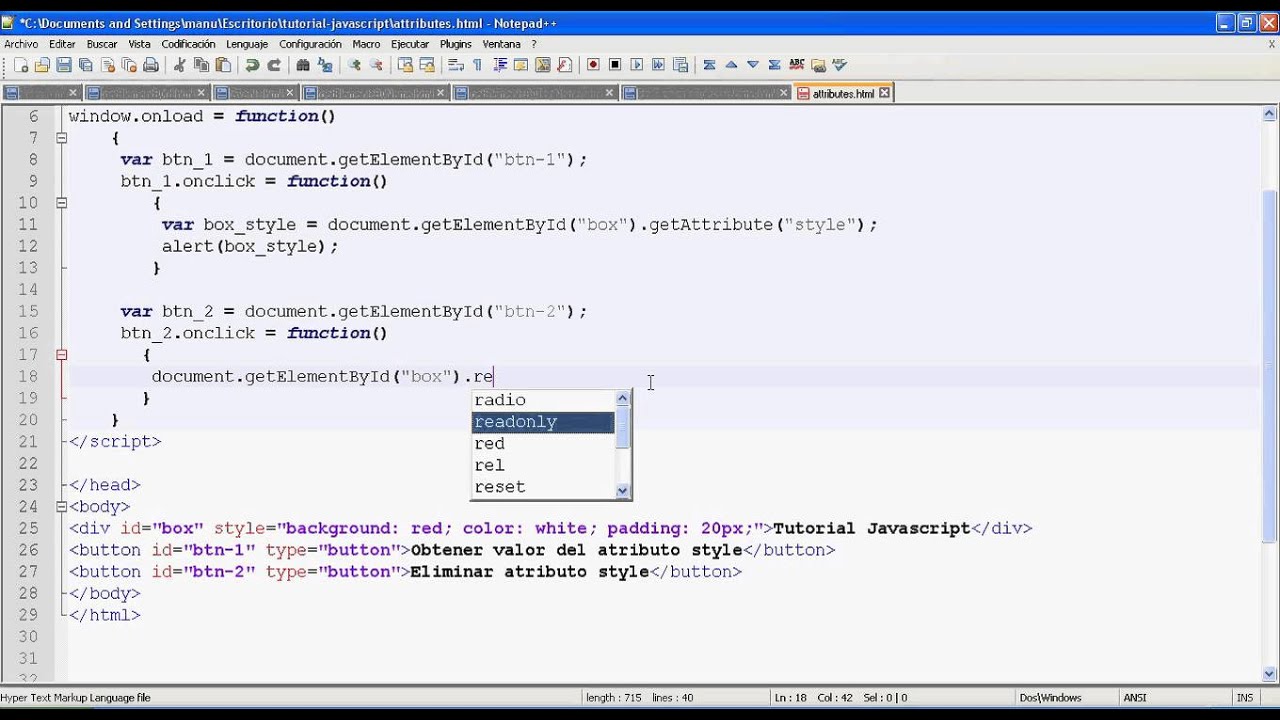Click the autocomplete list down arrow
1280x720 pixels.
click(x=623, y=490)
